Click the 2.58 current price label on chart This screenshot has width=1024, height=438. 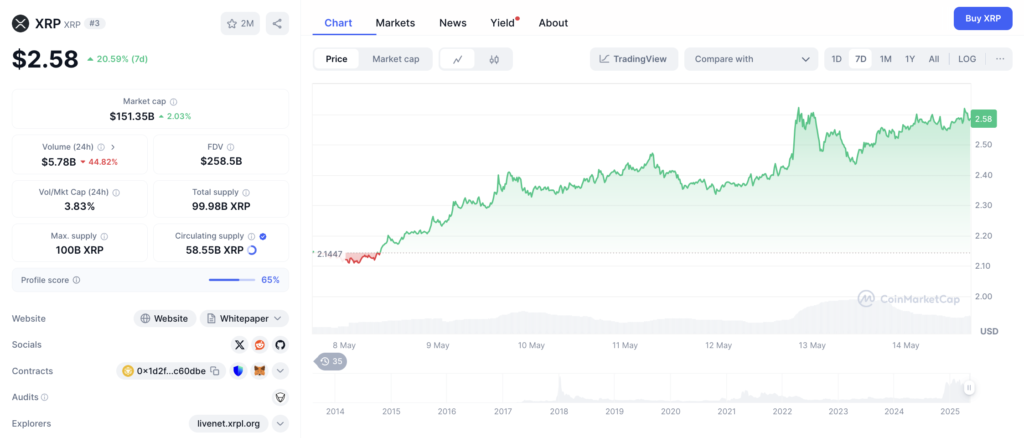(983, 119)
